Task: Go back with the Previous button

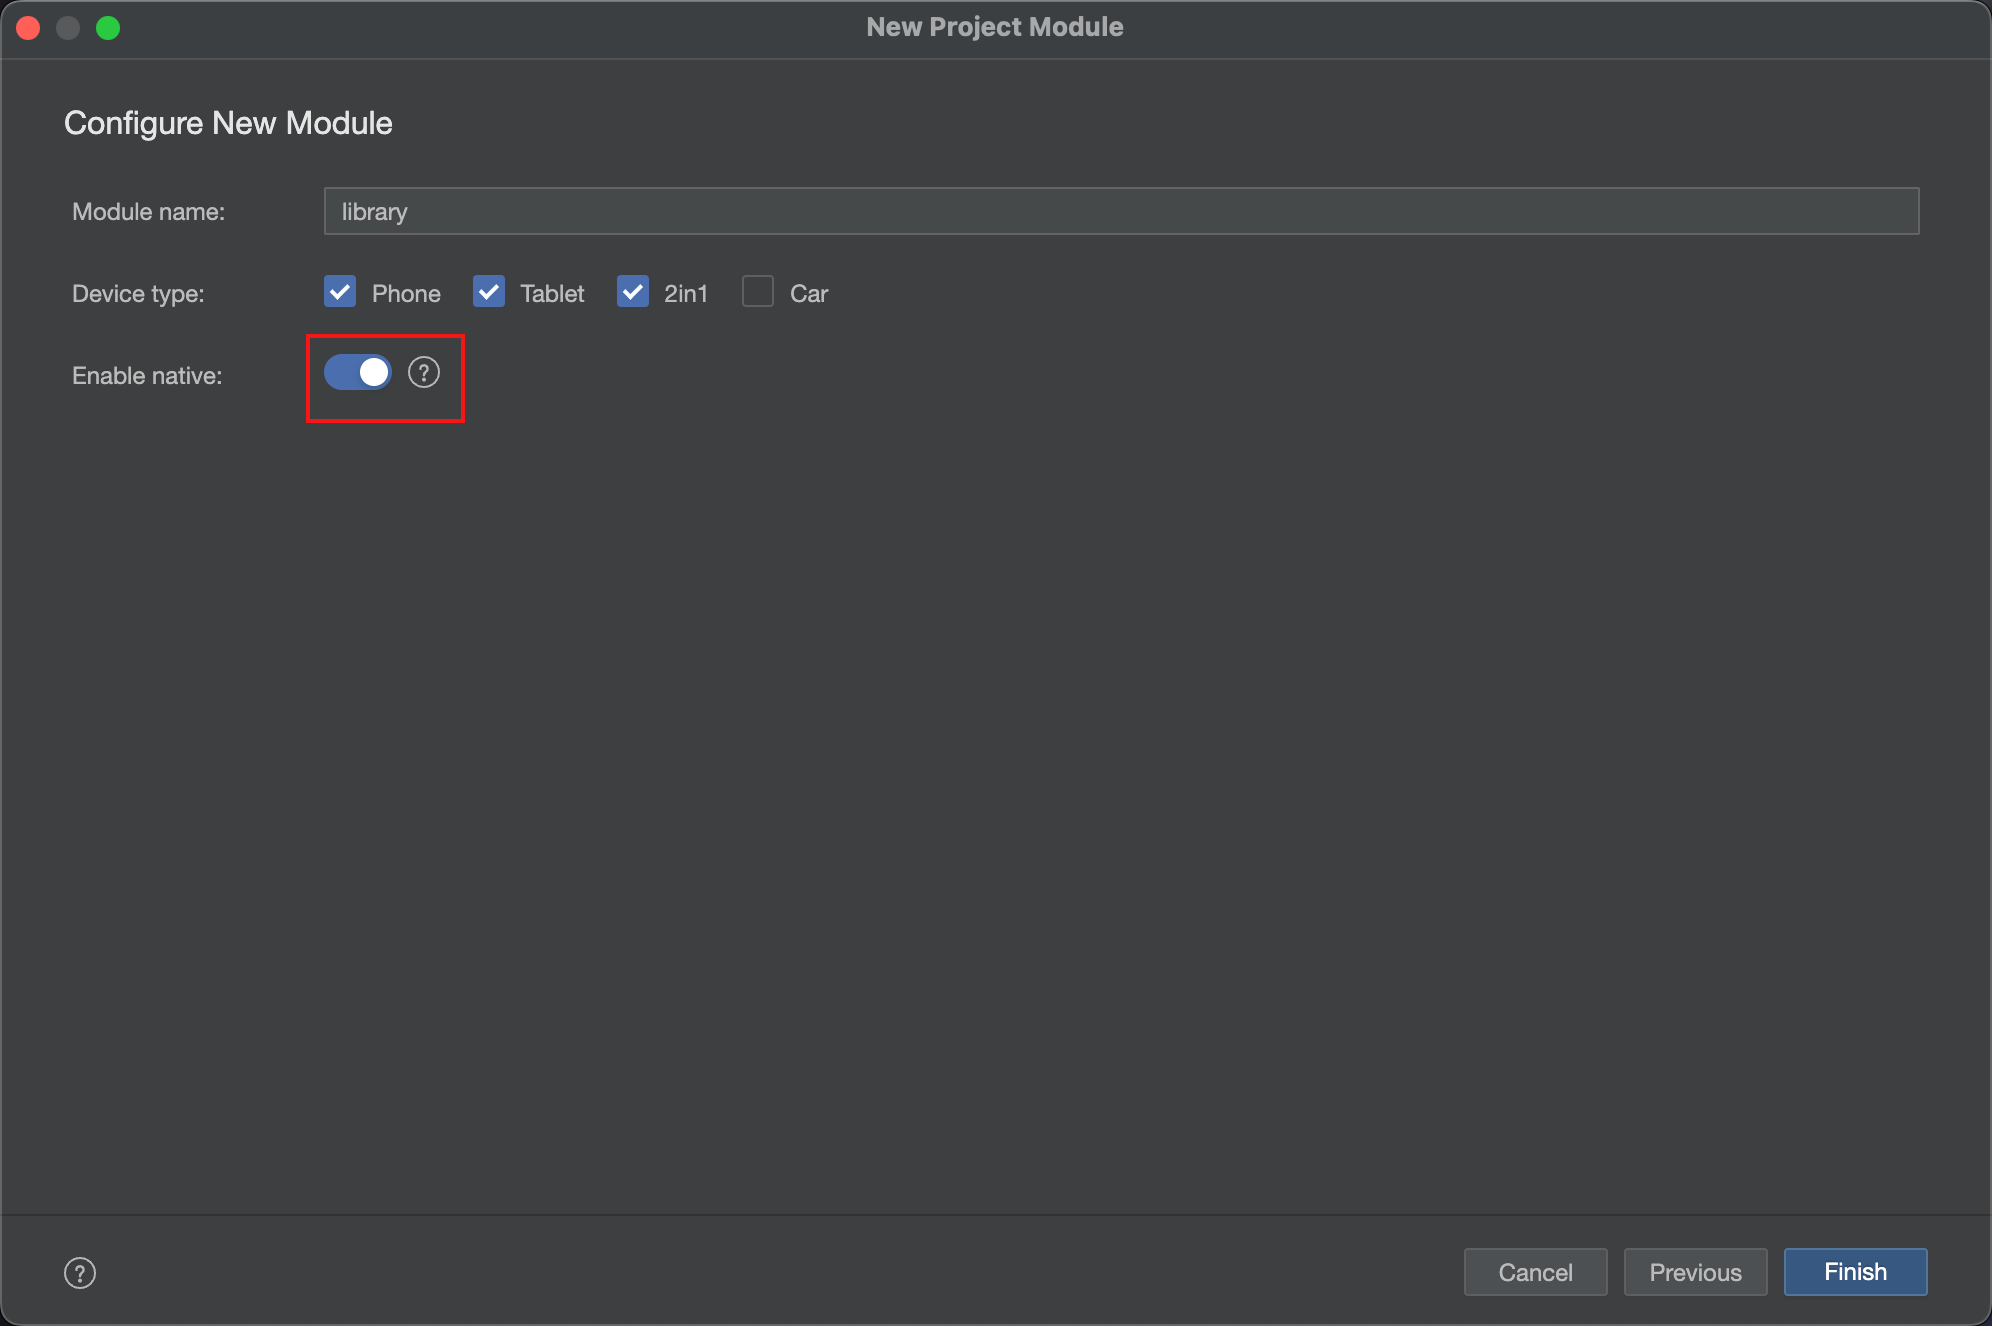Action: pos(1695,1272)
